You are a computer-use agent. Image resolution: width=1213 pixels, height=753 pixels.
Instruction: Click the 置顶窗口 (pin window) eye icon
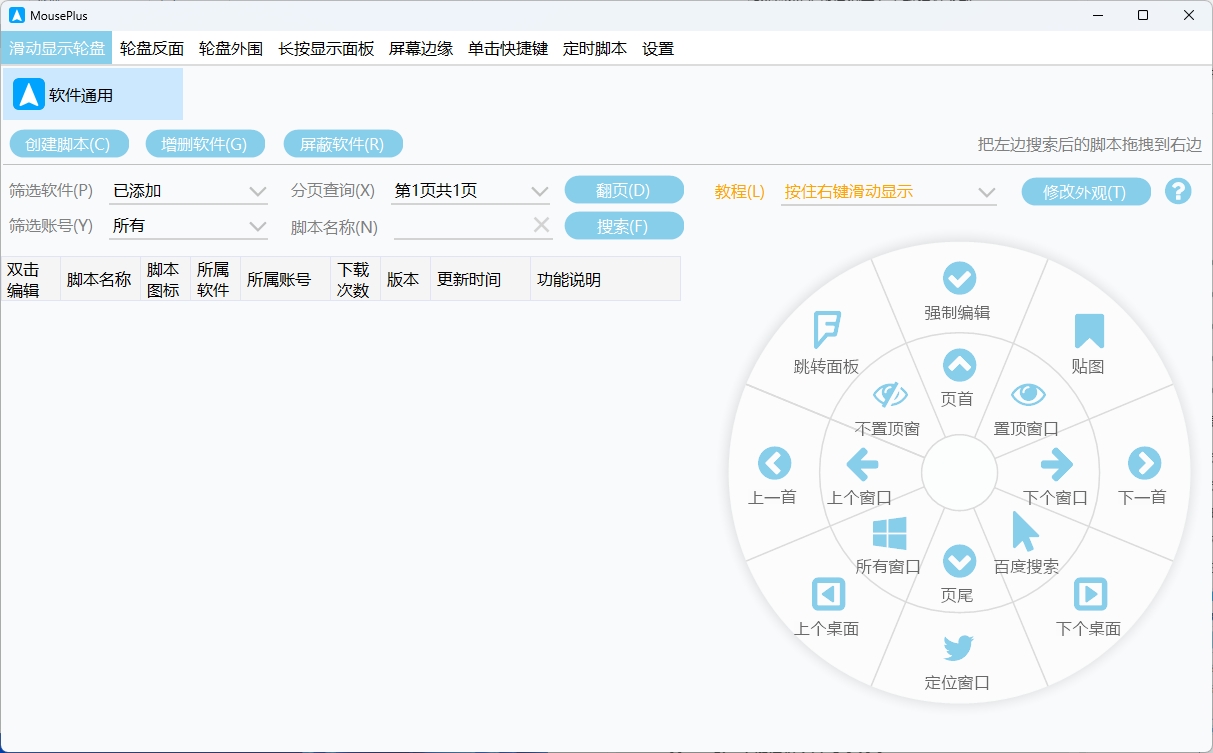(1027, 394)
